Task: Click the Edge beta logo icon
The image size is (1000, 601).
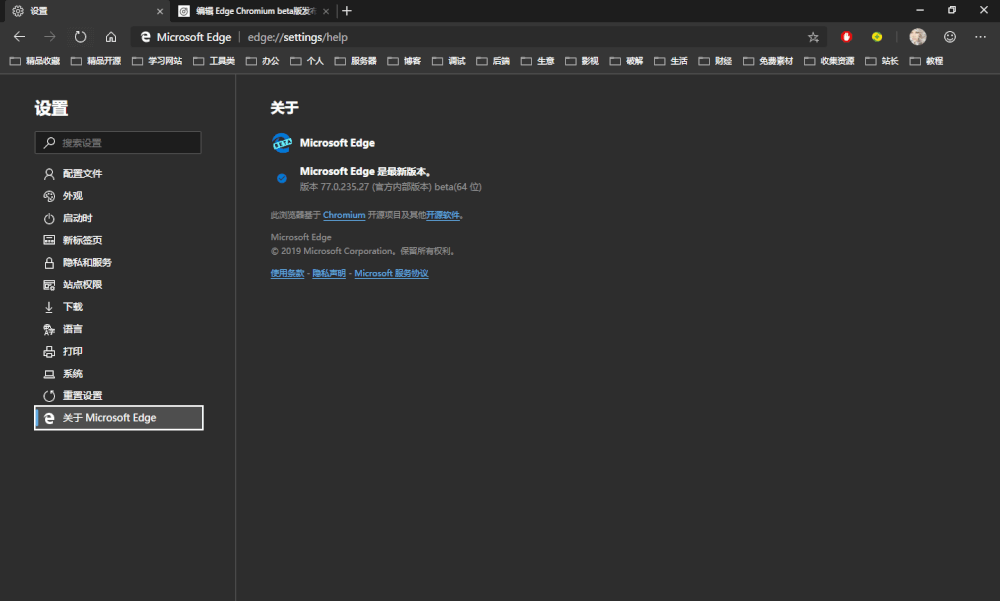Action: [282, 143]
